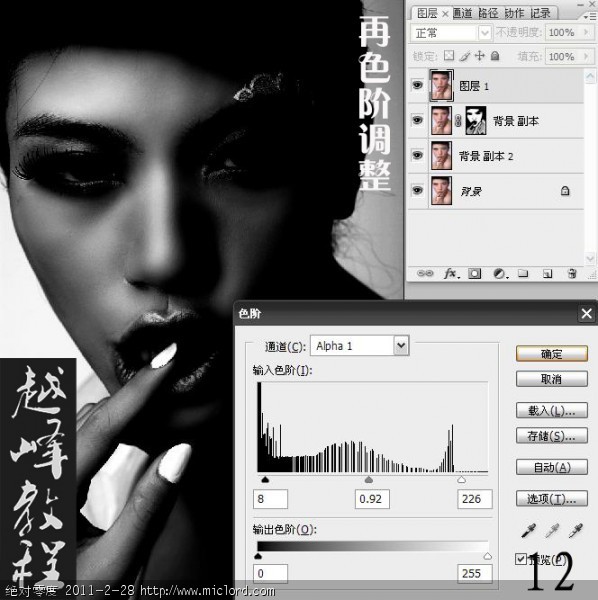Click the midtone gray input slider
Screen dimensions: 598x600
coord(368,480)
